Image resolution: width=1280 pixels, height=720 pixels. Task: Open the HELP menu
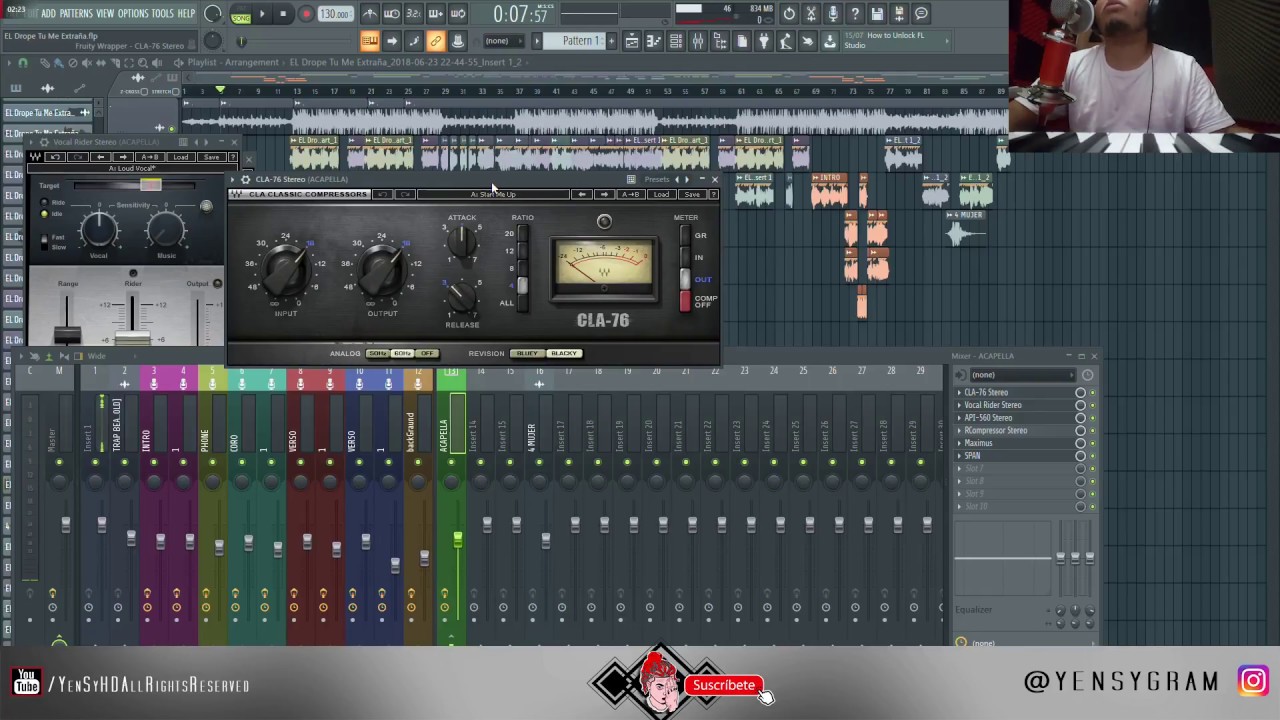pos(187,14)
